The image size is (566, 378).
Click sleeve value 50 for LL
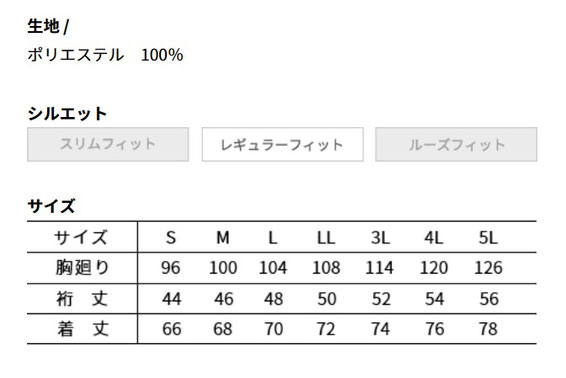(x=327, y=299)
